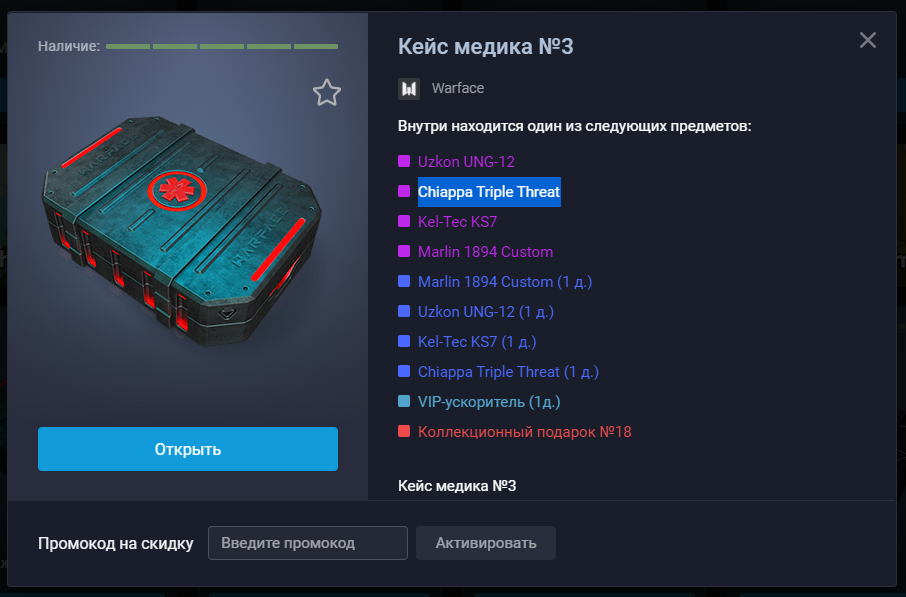Select highlighted Chiappa Triple Threat item

tap(489, 192)
